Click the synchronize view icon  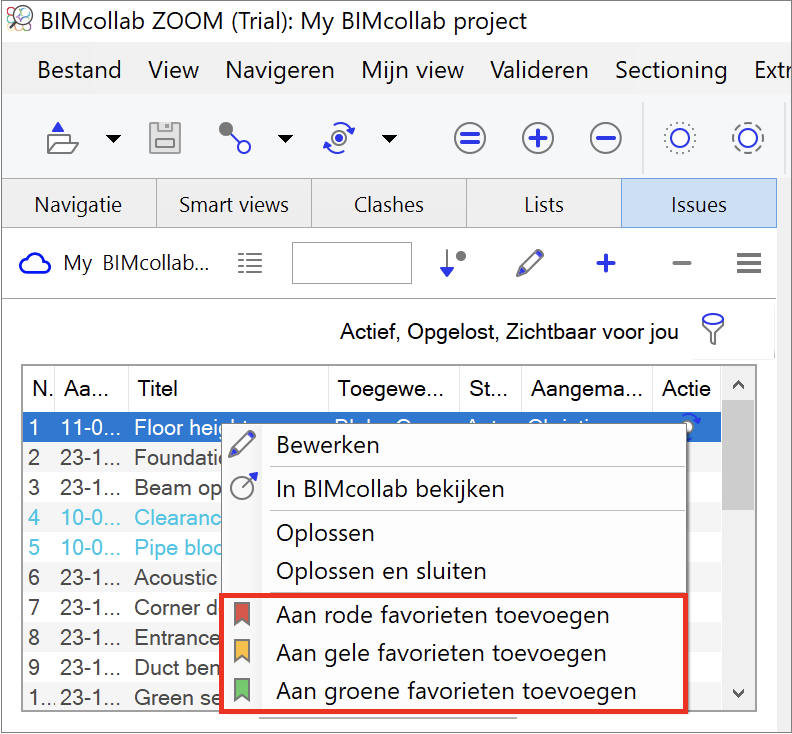[x=339, y=138]
